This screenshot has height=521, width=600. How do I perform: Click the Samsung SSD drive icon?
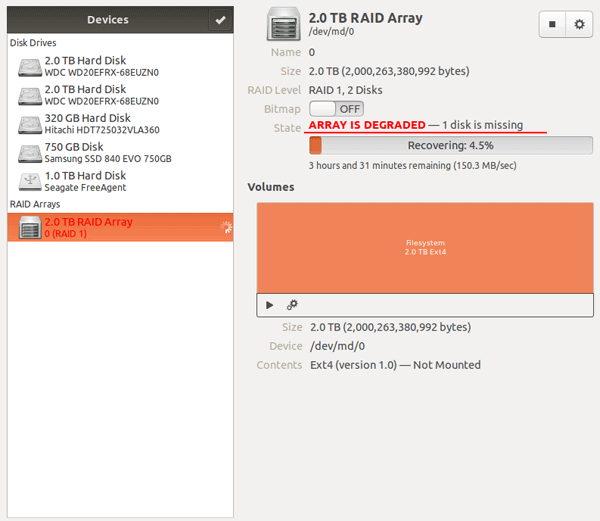tap(30, 153)
